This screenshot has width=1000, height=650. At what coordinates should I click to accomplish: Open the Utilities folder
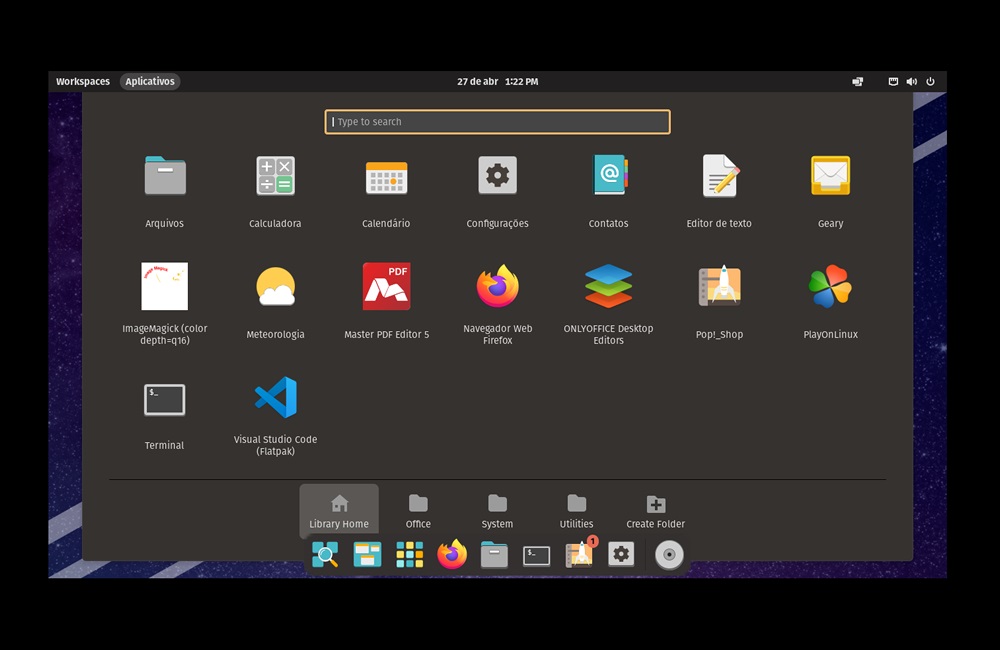[576, 511]
